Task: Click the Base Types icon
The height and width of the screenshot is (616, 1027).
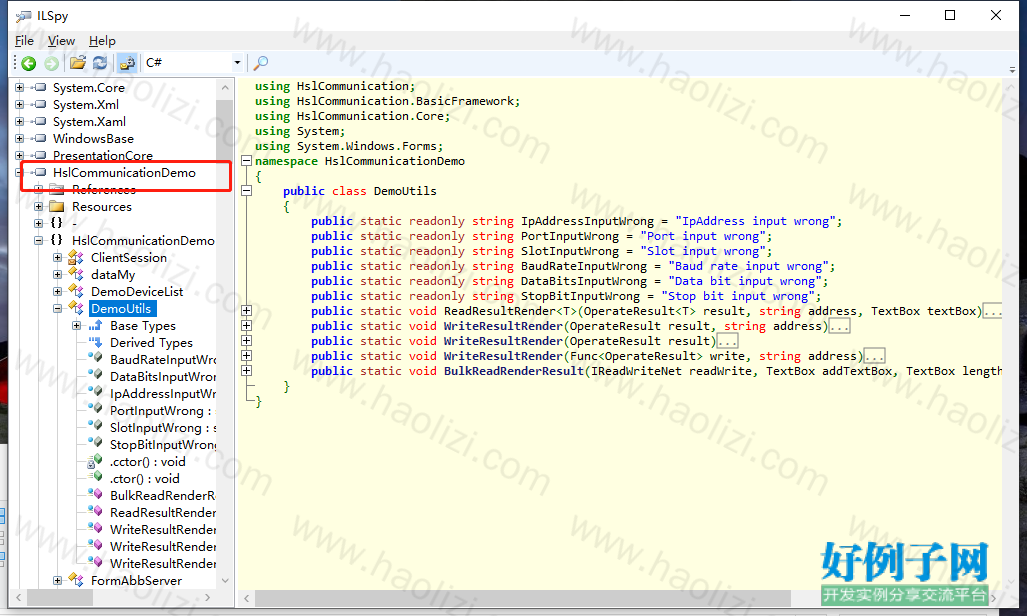Action: (x=96, y=326)
